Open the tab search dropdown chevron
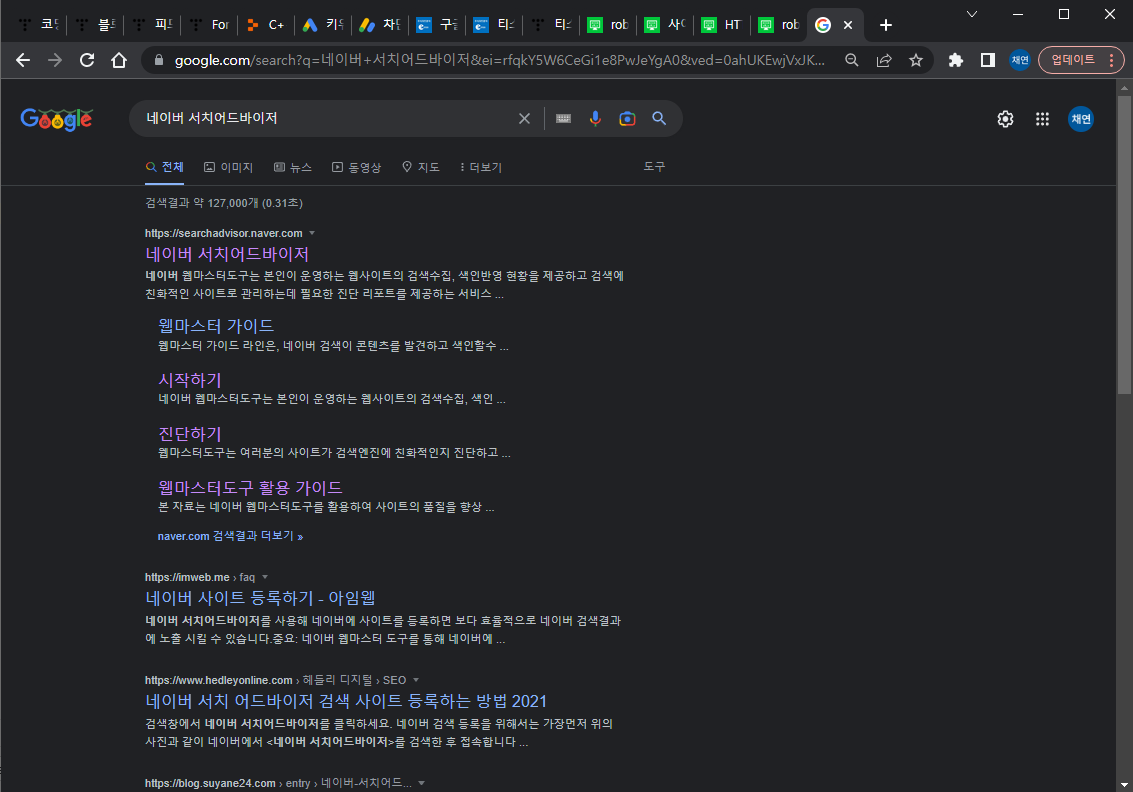This screenshot has width=1133, height=792. 972,14
